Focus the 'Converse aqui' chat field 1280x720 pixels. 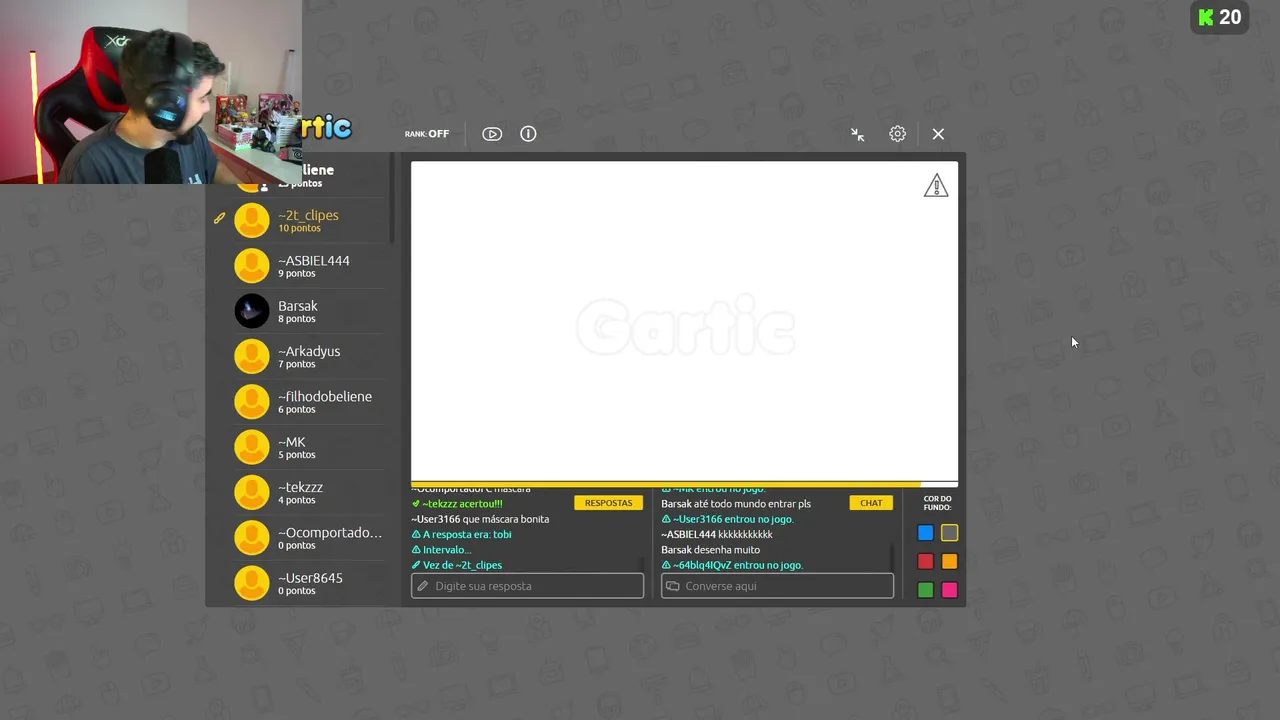click(777, 586)
